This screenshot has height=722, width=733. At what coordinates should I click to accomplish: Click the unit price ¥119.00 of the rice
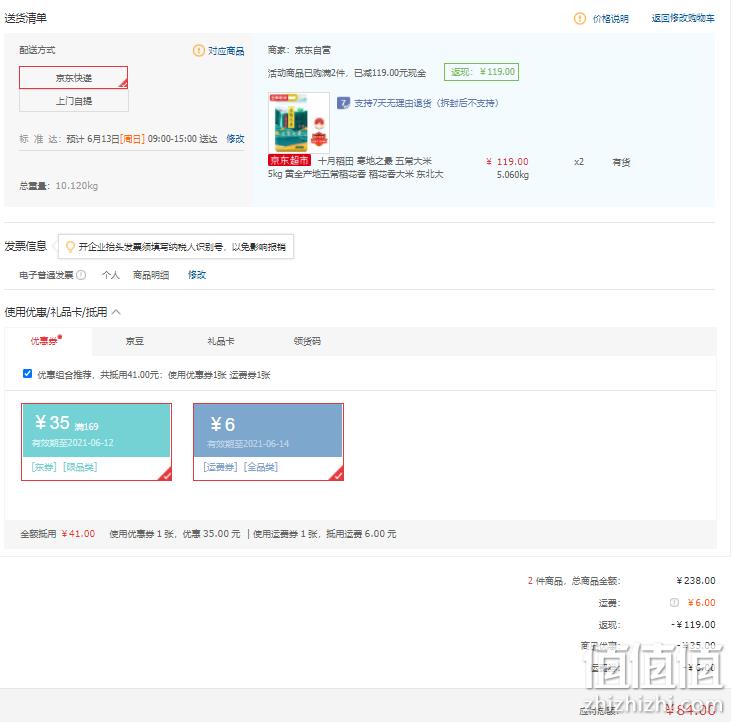click(x=507, y=161)
